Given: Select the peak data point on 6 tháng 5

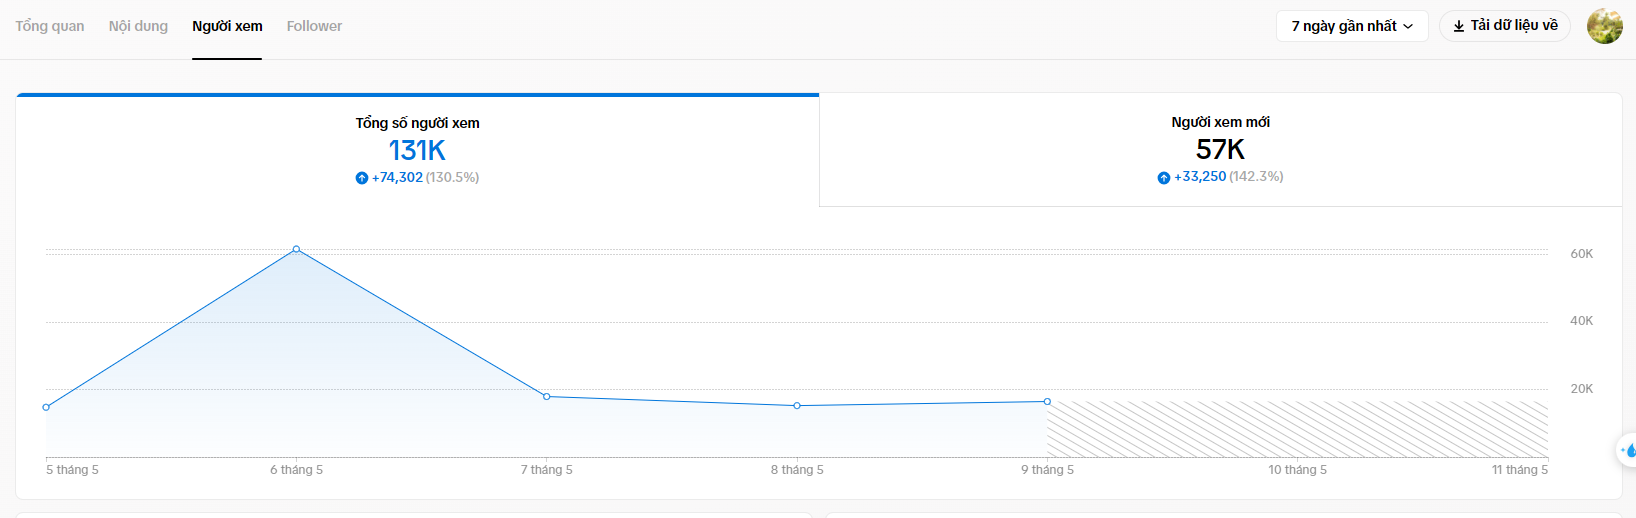Looking at the screenshot, I should click(296, 249).
